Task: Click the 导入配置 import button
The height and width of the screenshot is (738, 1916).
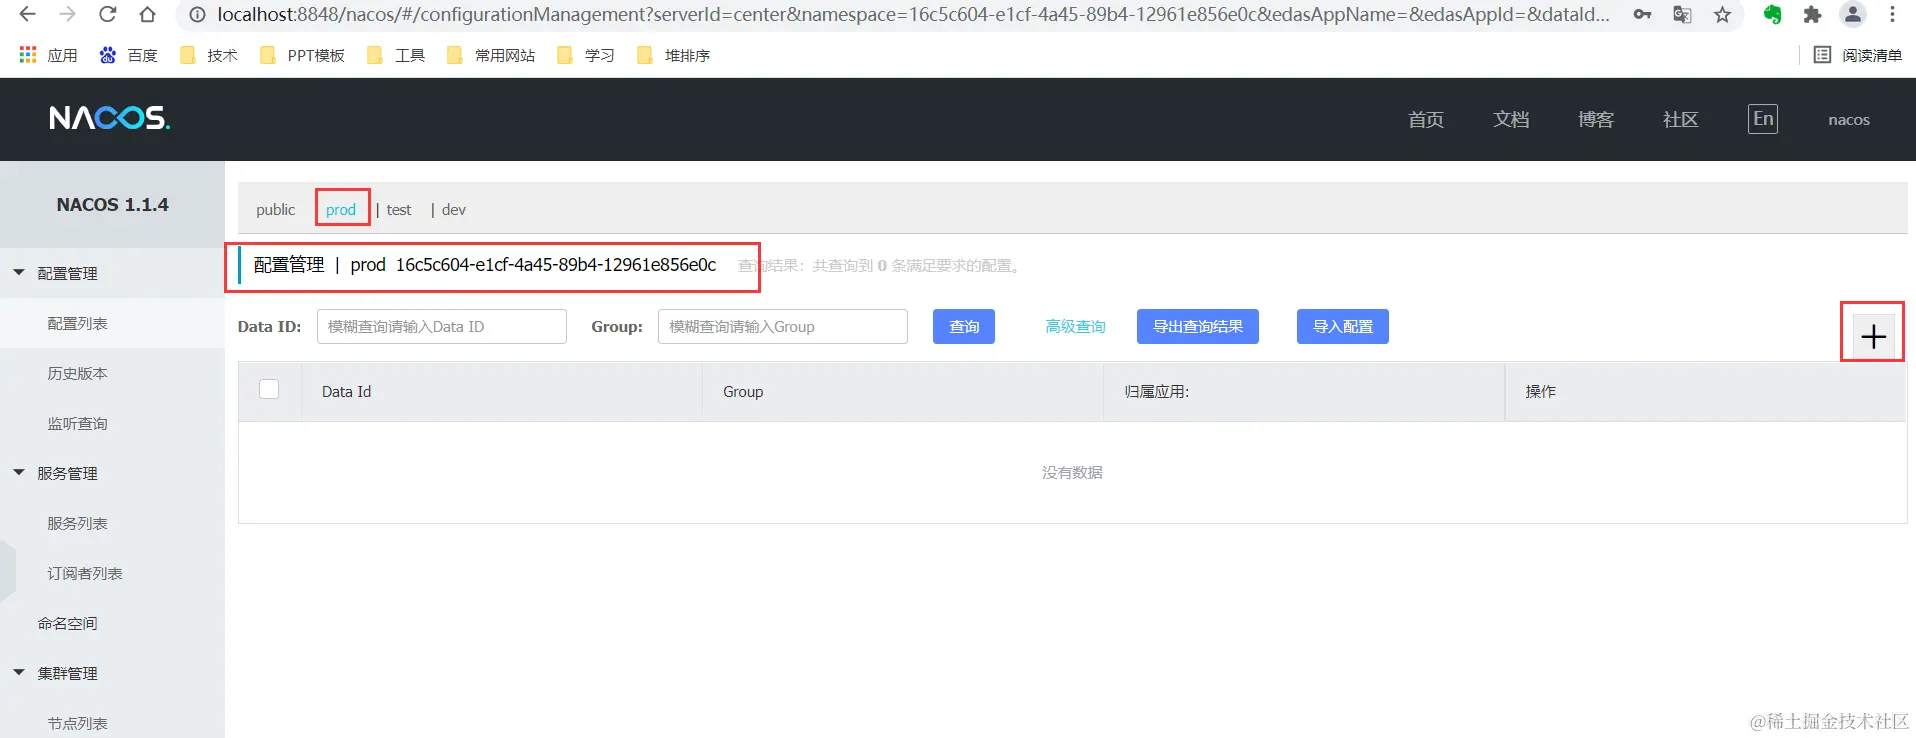Action: pos(1343,326)
